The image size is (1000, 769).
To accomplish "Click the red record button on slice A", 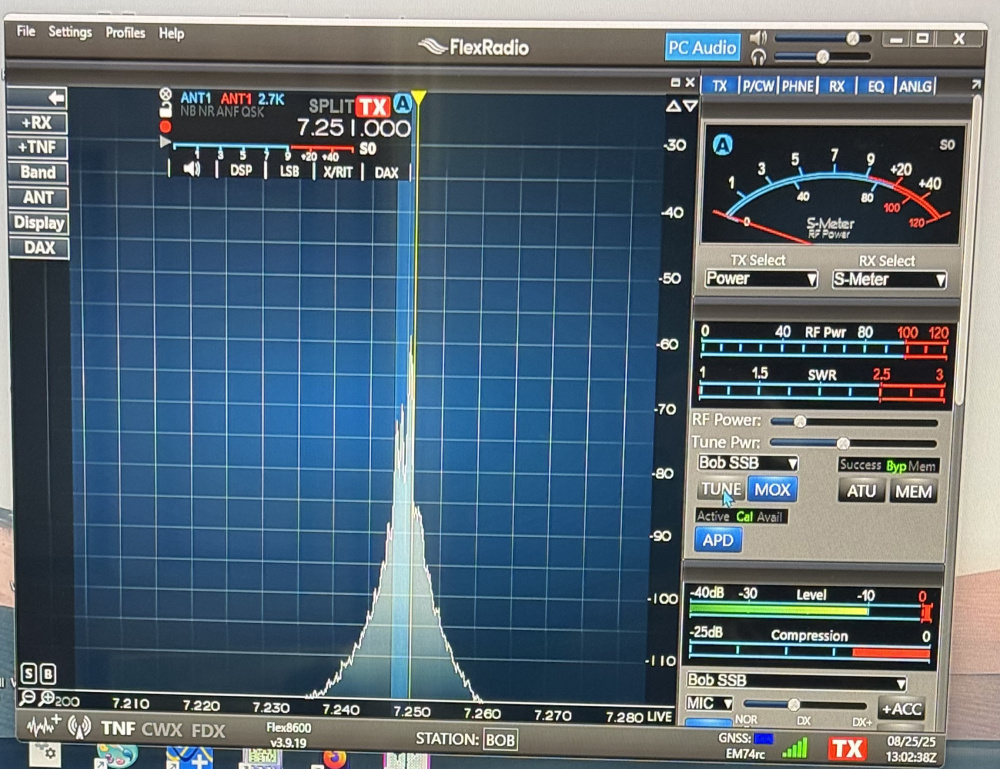I will click(165, 126).
